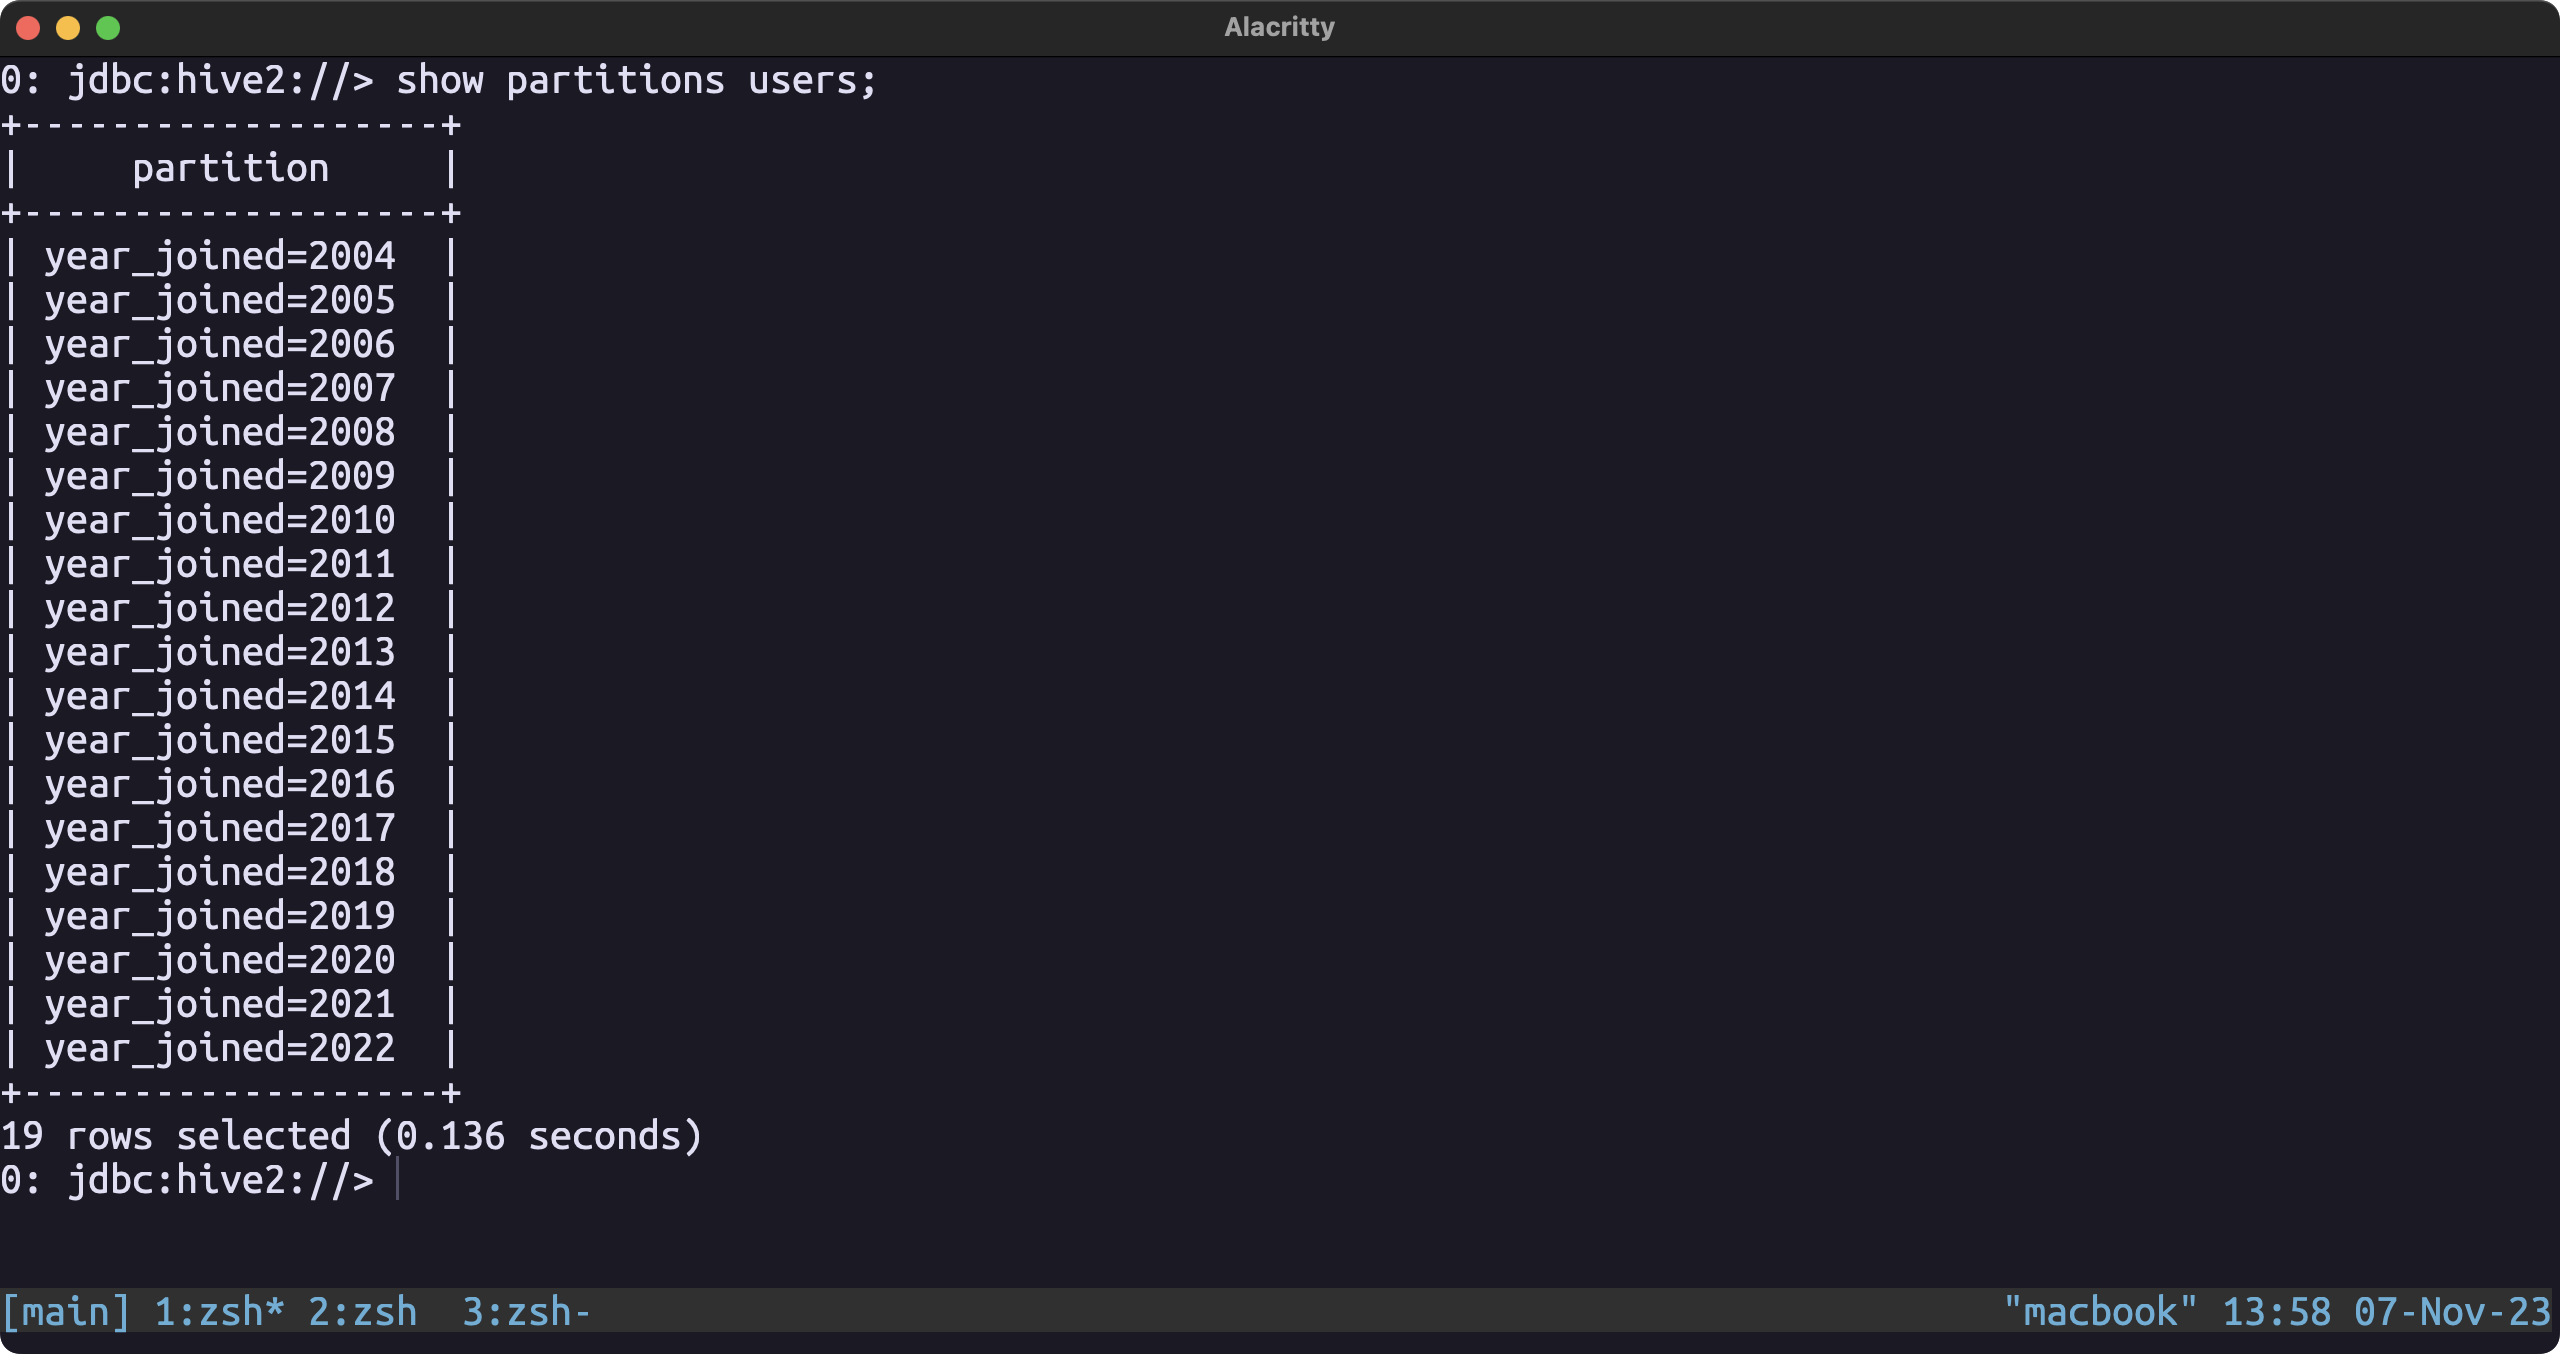Click the yellow minimize window button

pyautogui.click(x=68, y=28)
